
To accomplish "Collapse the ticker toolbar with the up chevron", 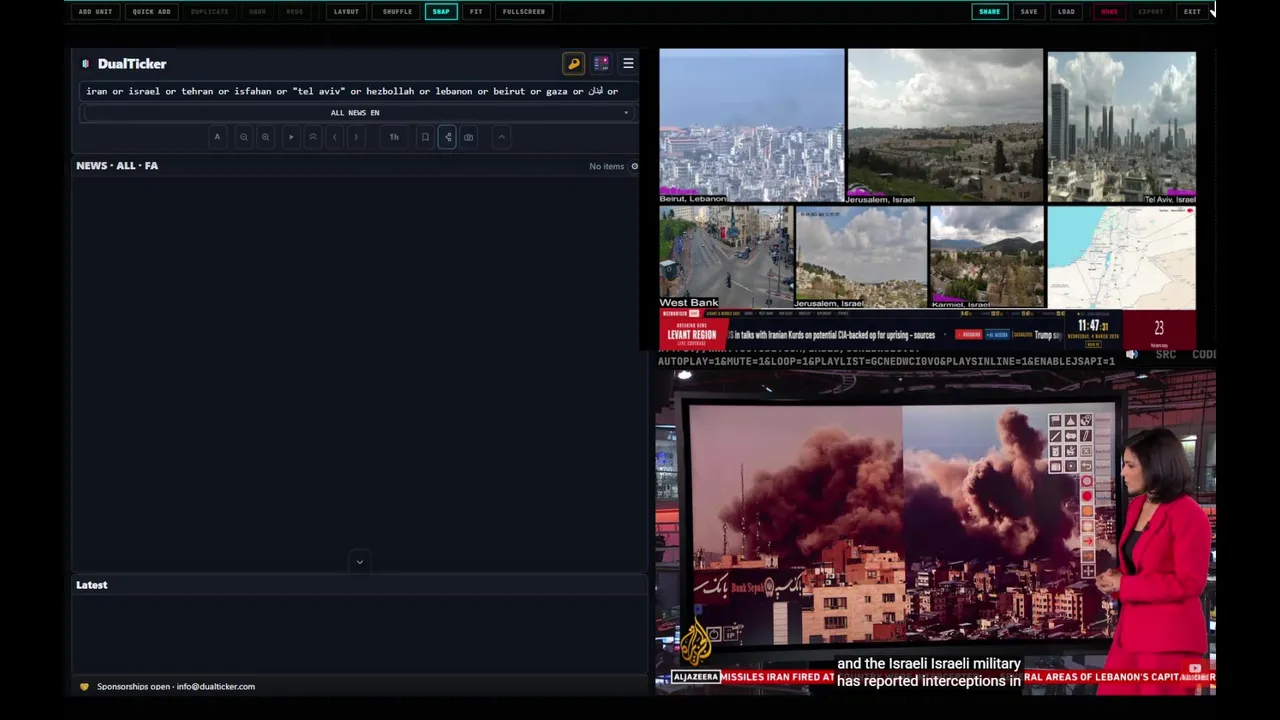I will (x=502, y=137).
